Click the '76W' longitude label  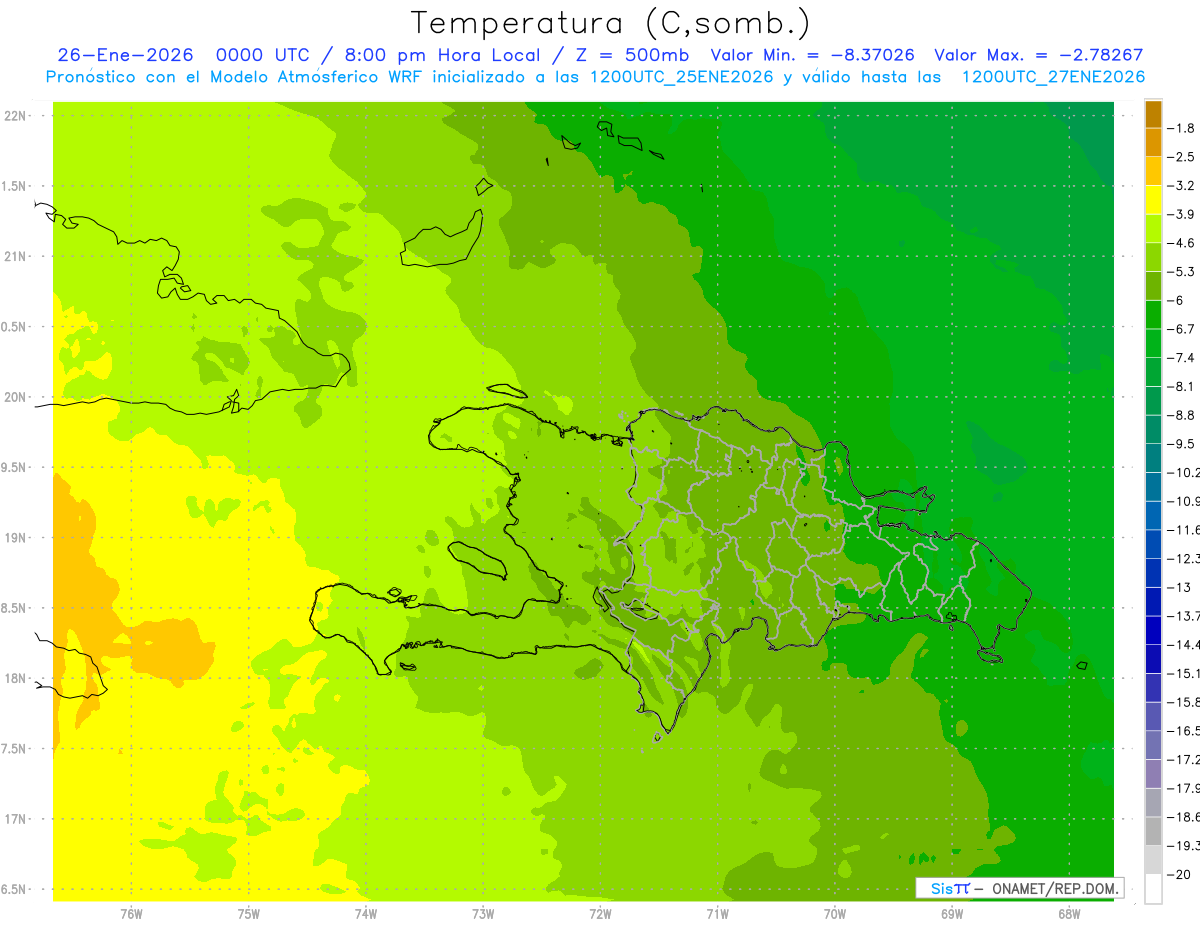pos(131,913)
